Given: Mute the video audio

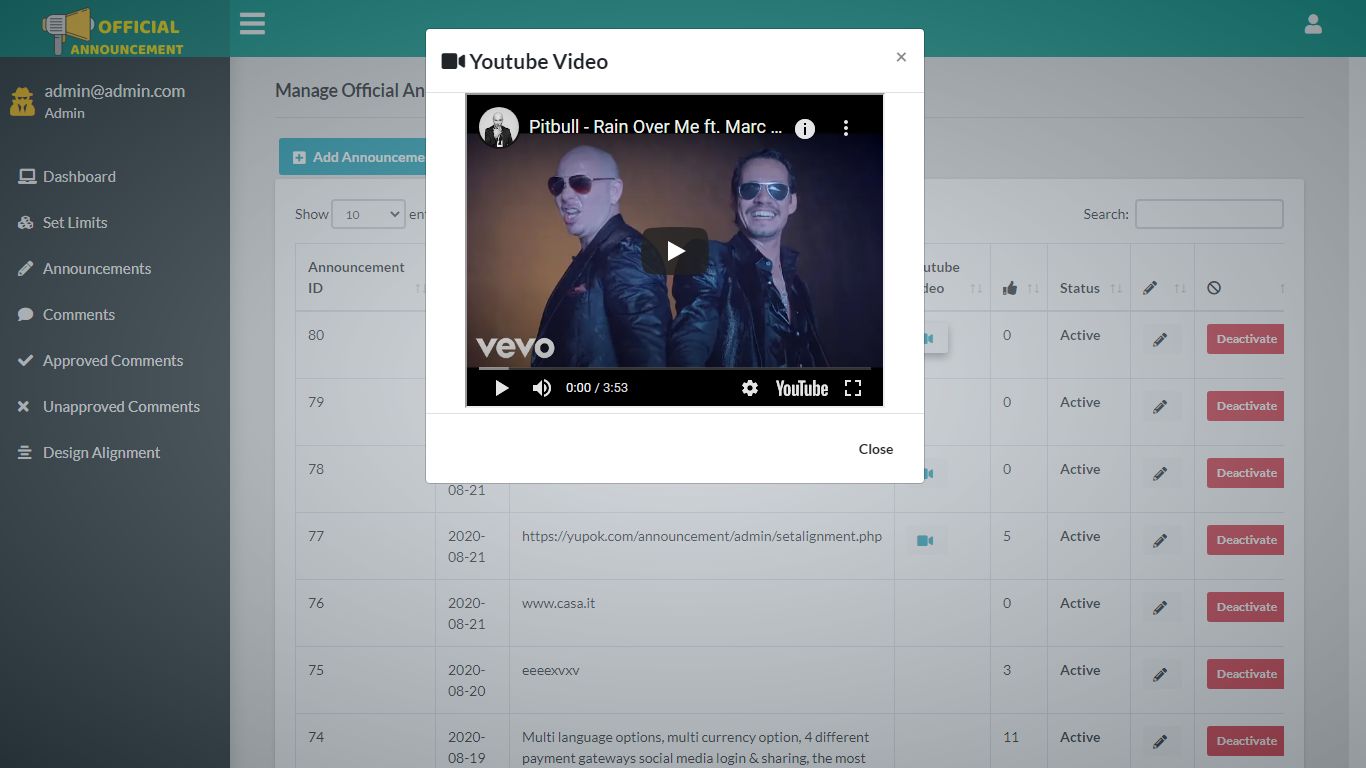Looking at the screenshot, I should click(541, 387).
